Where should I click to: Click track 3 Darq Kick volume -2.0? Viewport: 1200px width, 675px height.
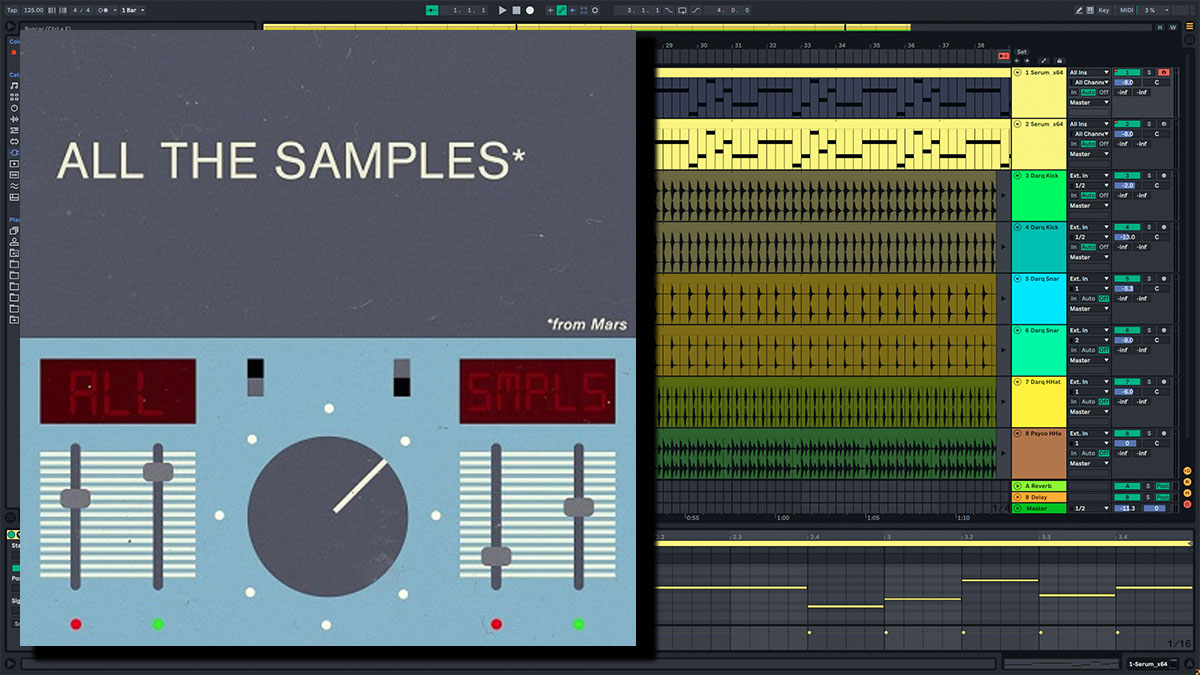pos(1127,185)
